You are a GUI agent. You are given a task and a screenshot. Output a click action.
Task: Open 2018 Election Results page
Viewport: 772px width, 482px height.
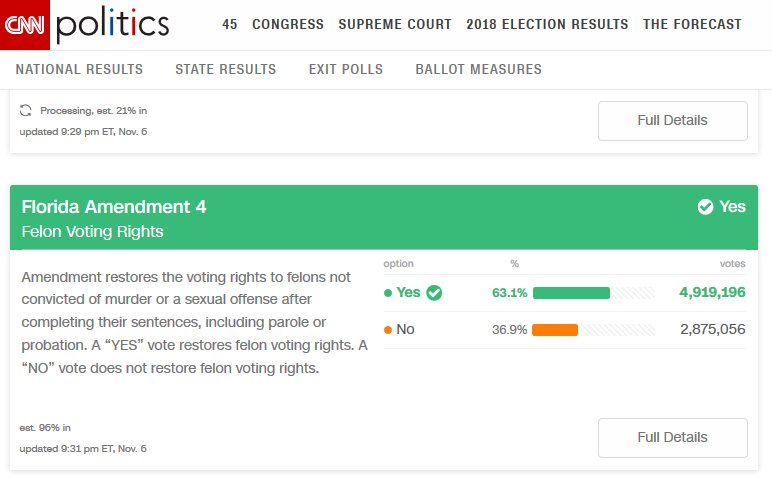(547, 24)
